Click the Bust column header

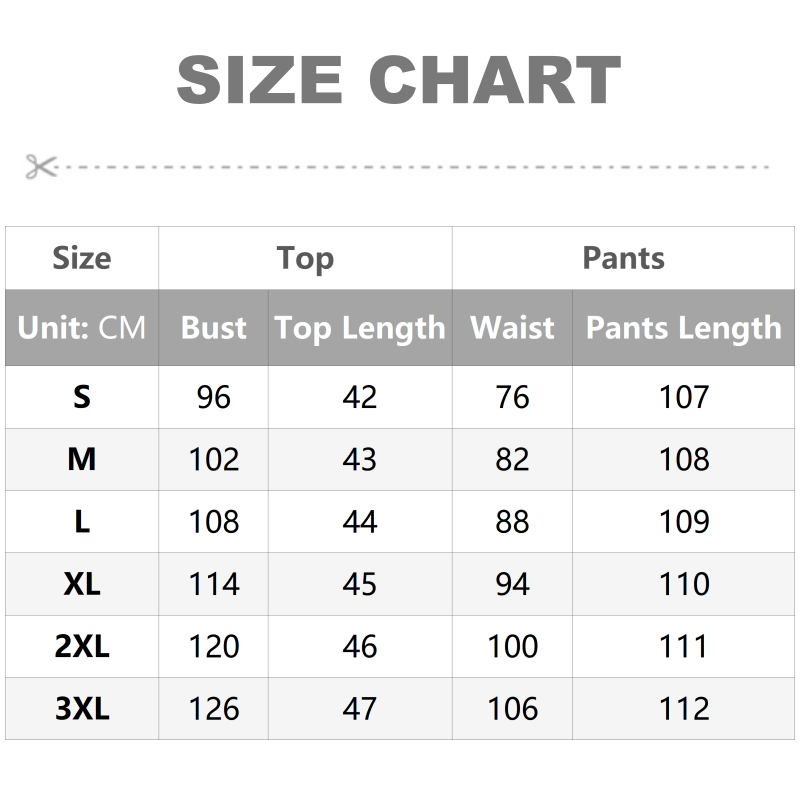tap(213, 327)
